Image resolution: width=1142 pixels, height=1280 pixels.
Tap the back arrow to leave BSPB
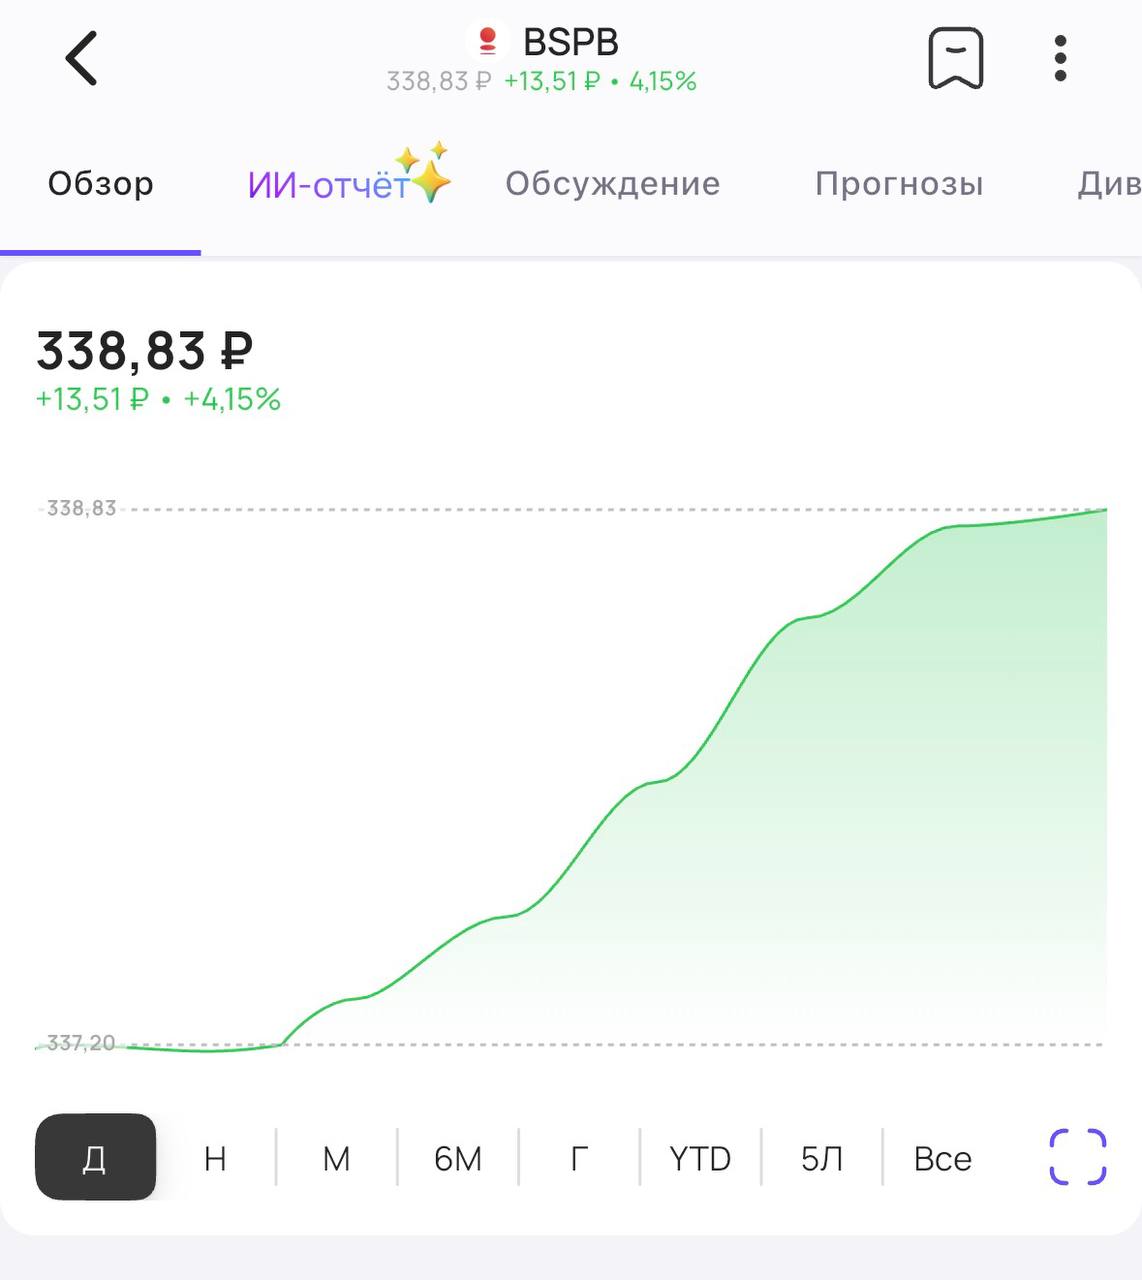(82, 58)
